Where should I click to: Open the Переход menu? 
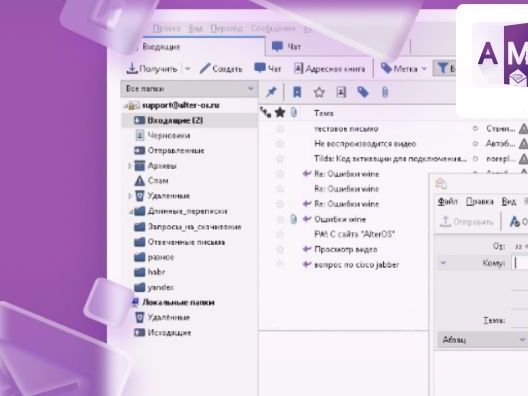(226, 28)
